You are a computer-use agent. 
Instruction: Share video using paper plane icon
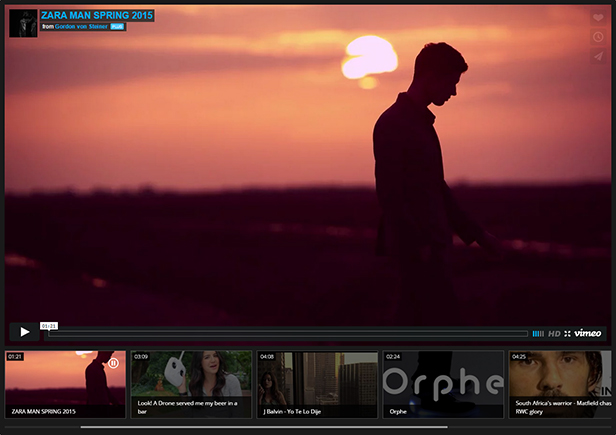pos(598,56)
